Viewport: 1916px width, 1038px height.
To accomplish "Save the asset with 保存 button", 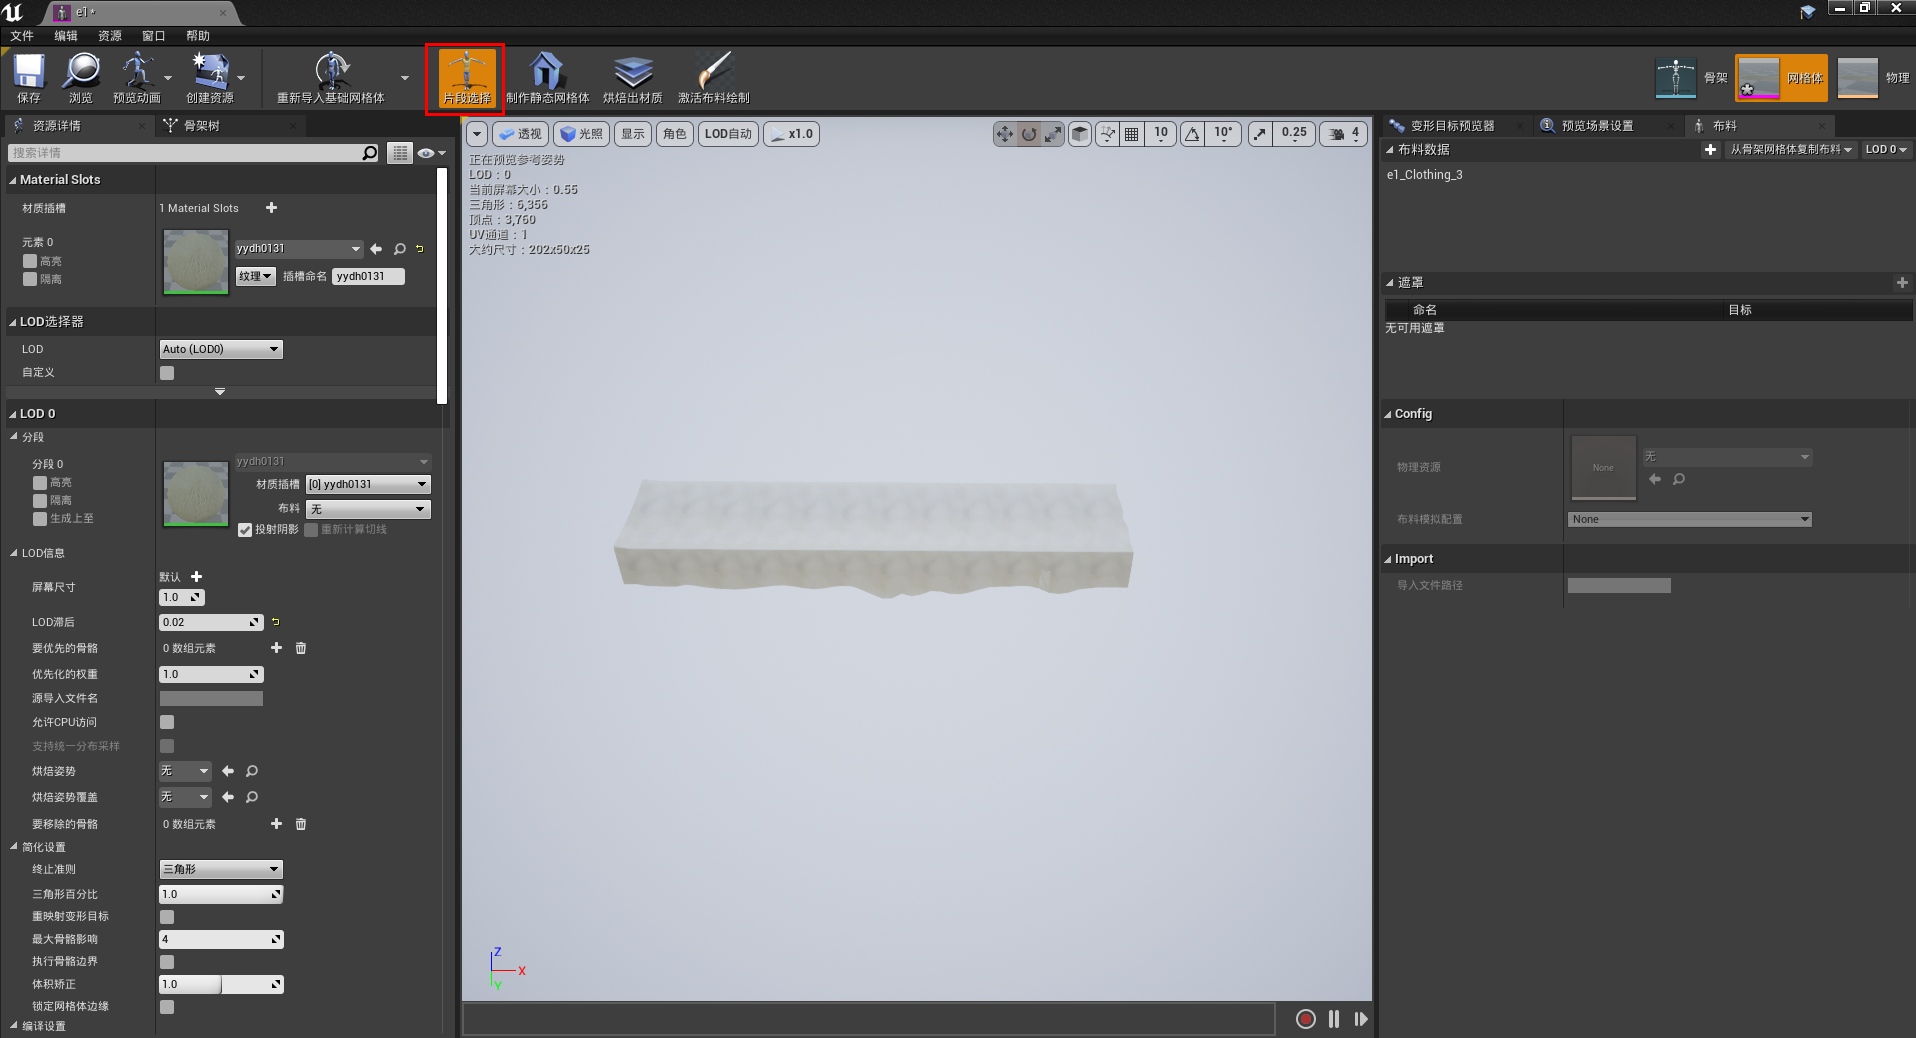I will coord(27,78).
